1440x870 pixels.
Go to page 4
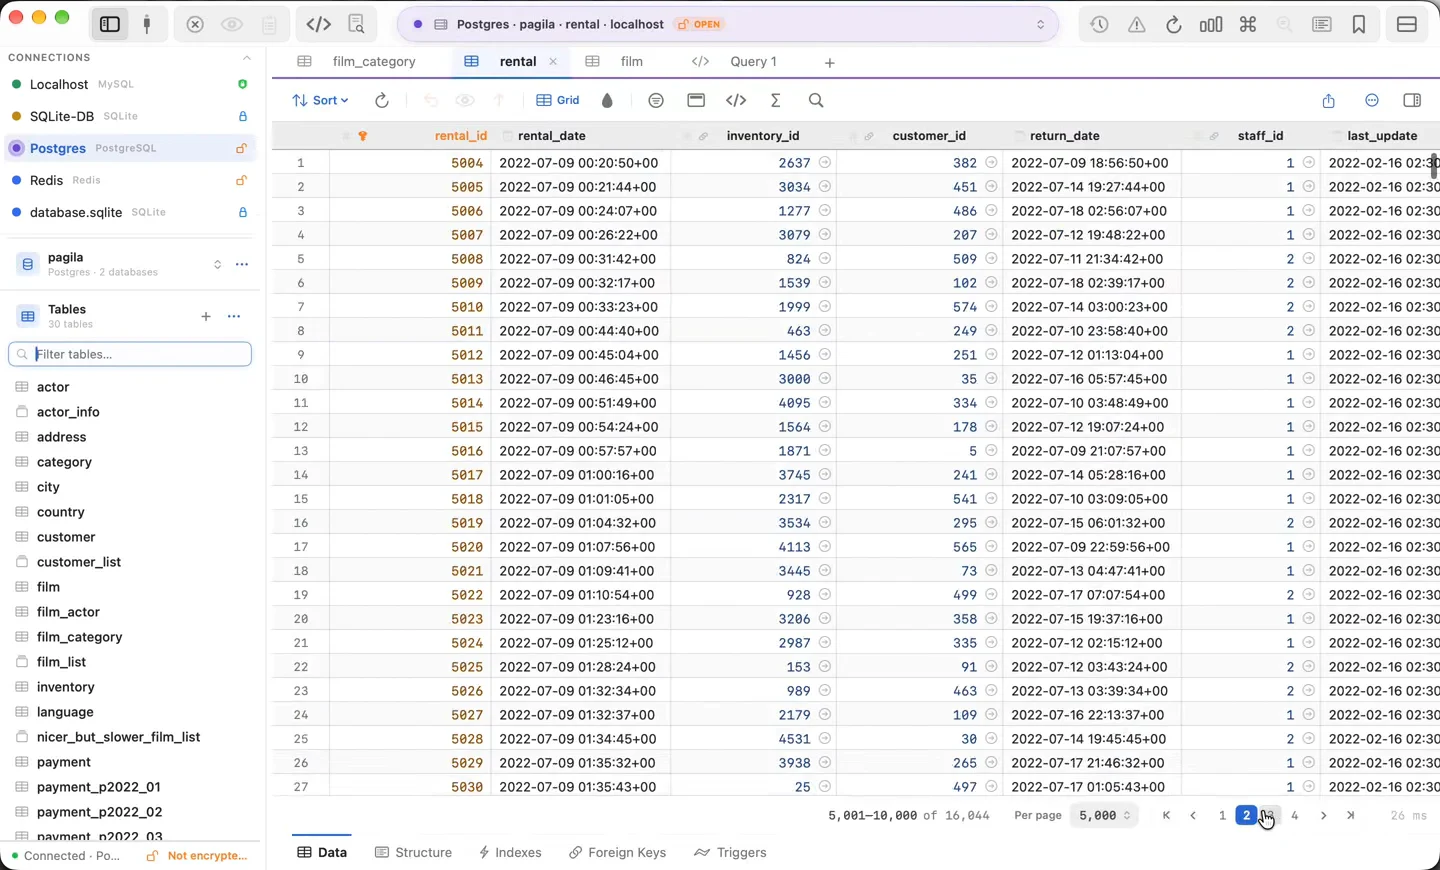click(x=1295, y=816)
